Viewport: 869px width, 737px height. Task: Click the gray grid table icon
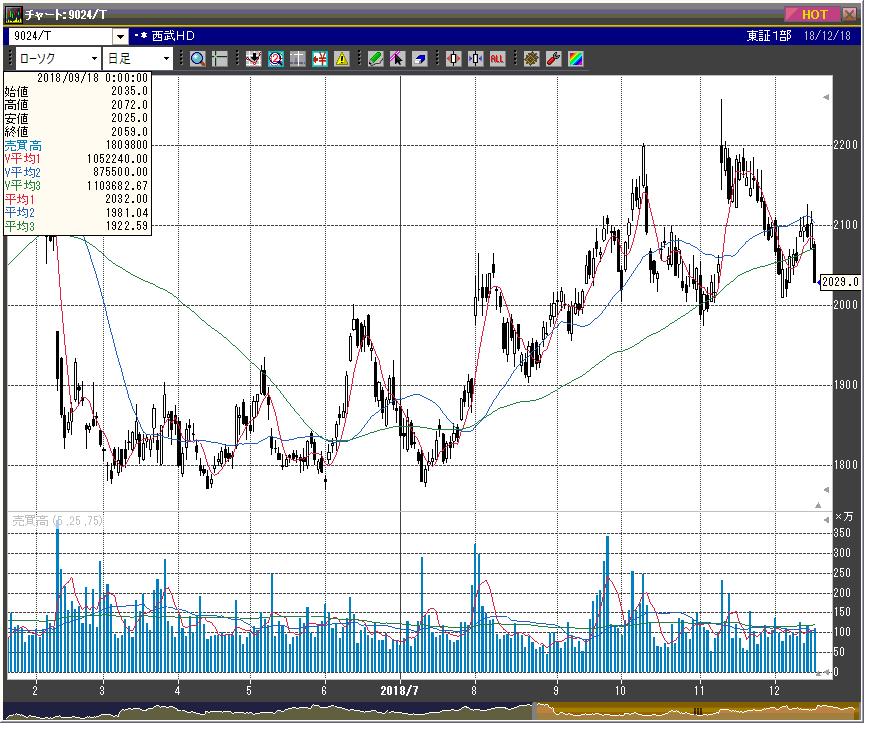pos(298,59)
